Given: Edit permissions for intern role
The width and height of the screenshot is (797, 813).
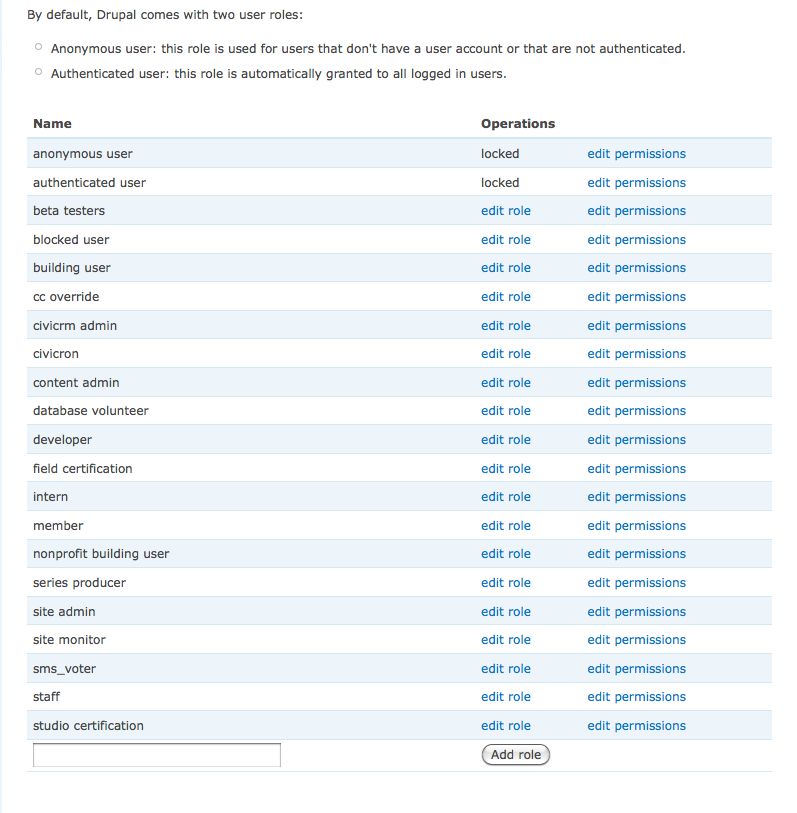Looking at the screenshot, I should tap(636, 497).
